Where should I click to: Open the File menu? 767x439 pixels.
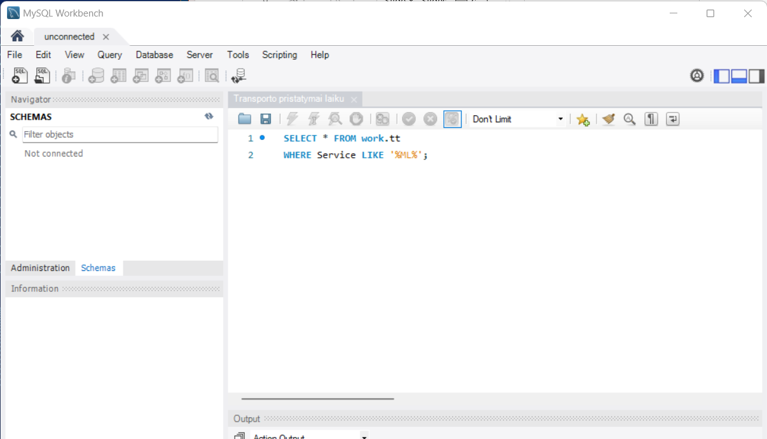[x=14, y=55]
